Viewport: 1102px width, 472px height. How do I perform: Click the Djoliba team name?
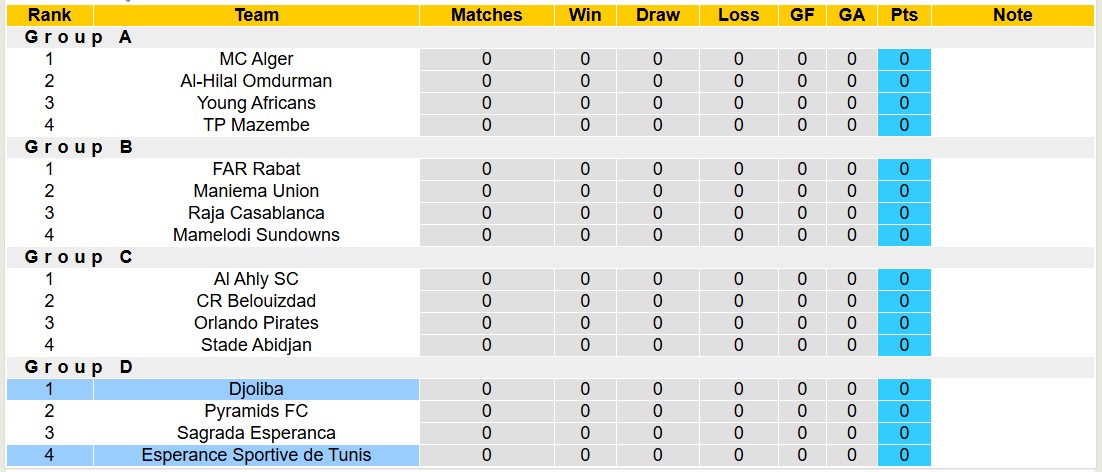pos(256,389)
